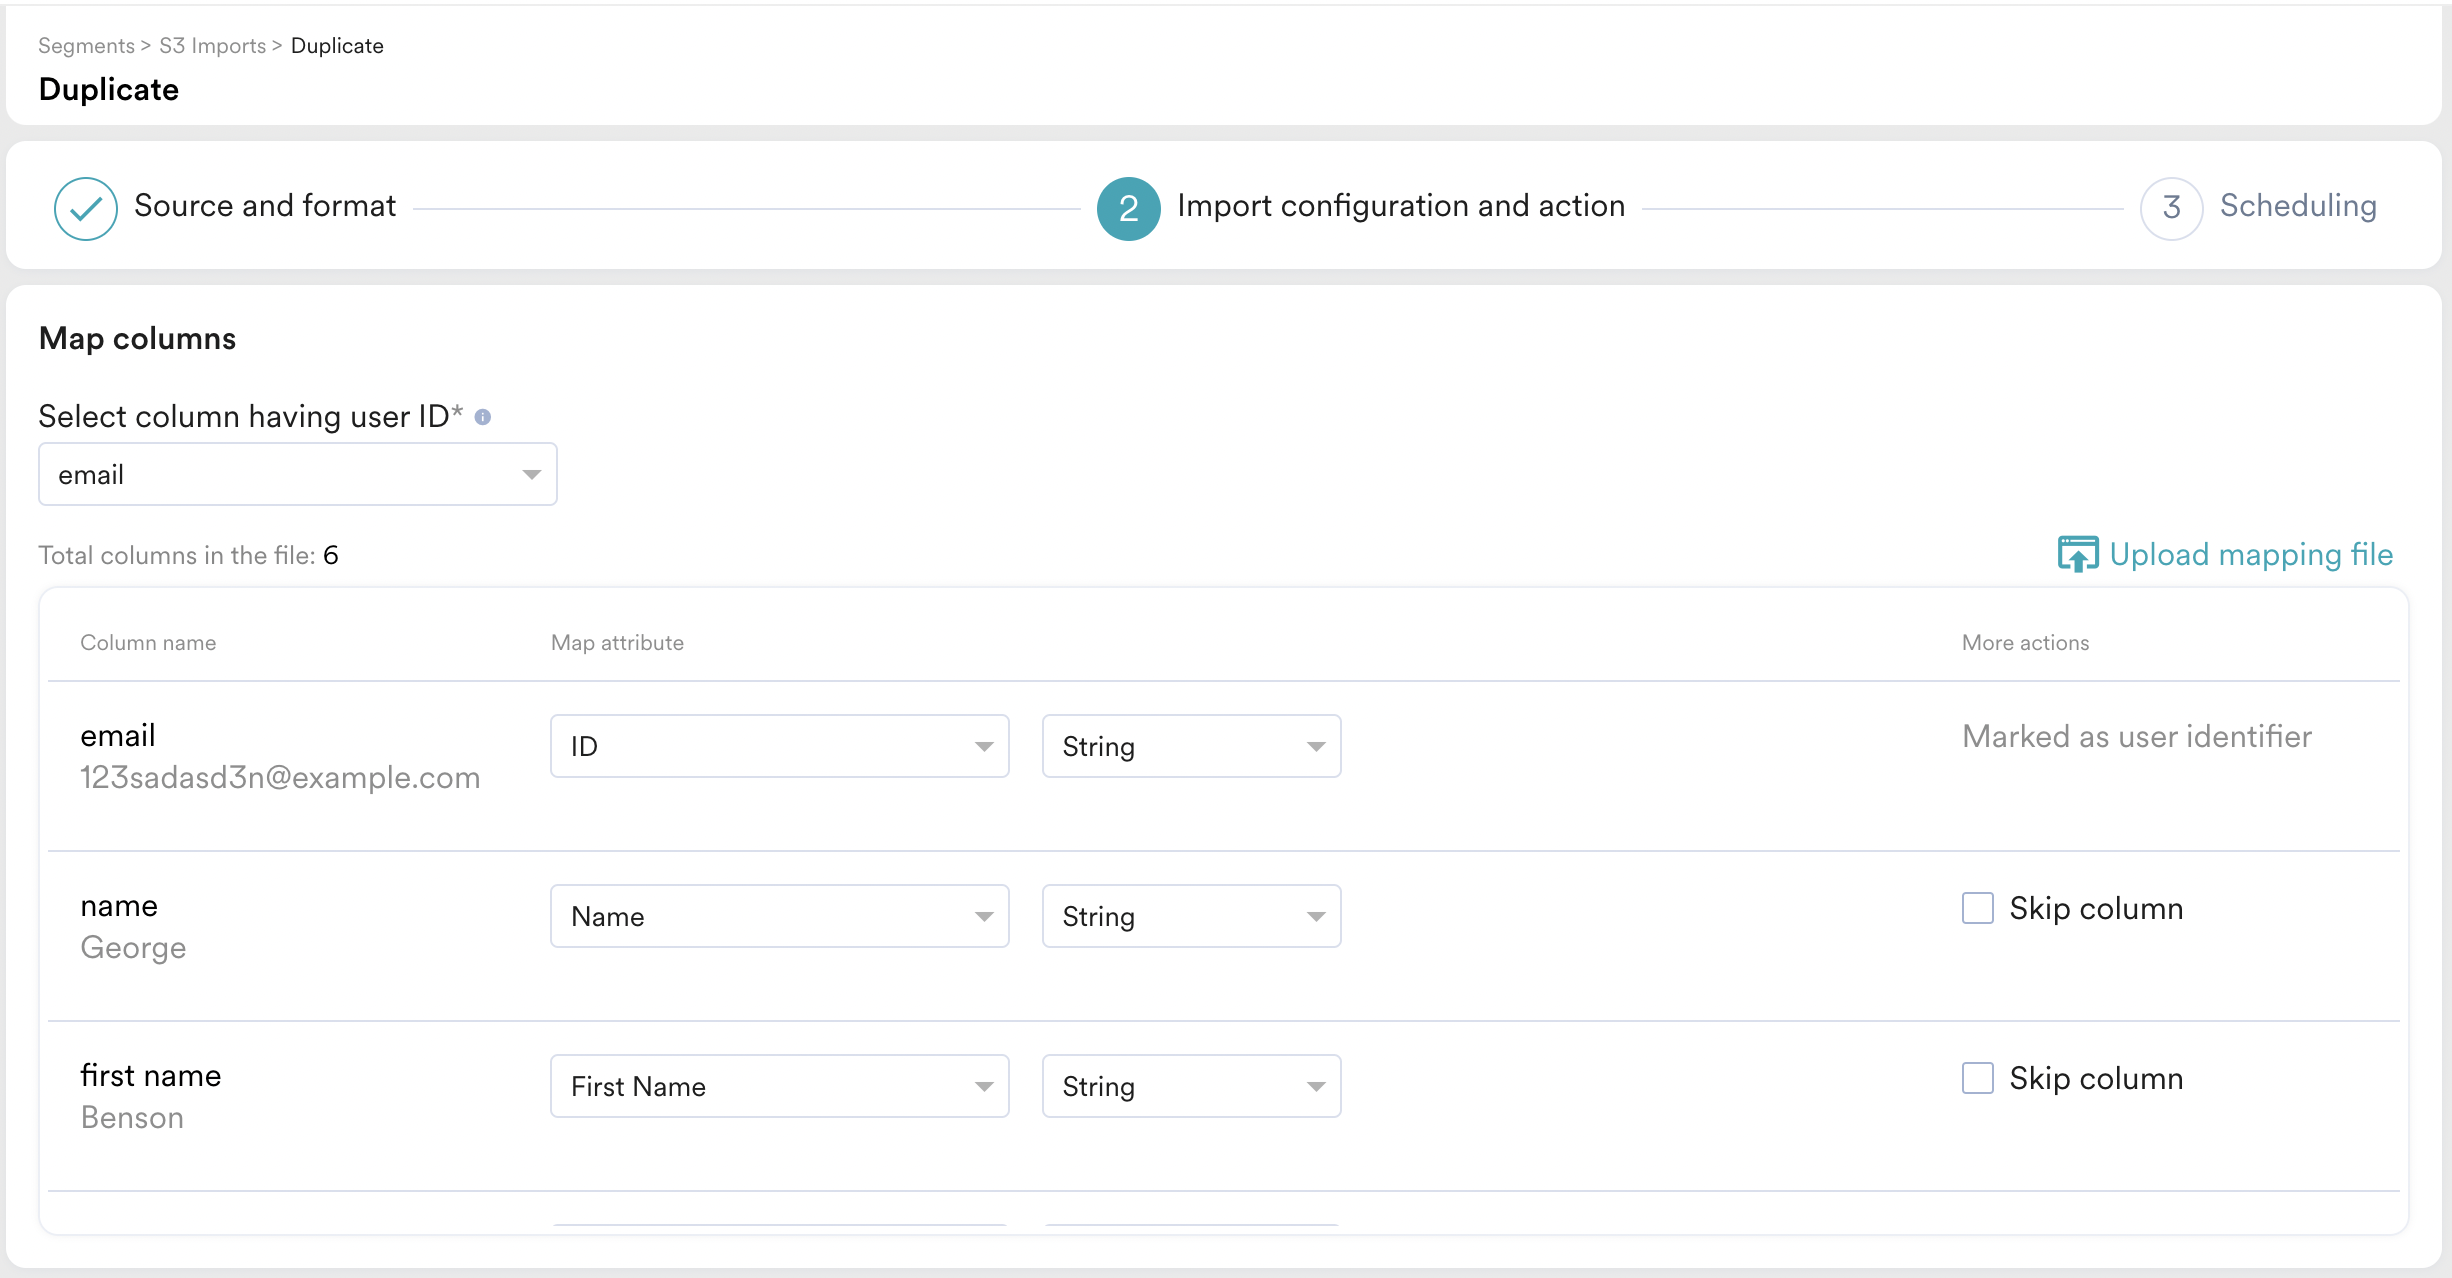2452x1278 pixels.
Task: Click the Upload mapping file link
Action: (x=2251, y=554)
